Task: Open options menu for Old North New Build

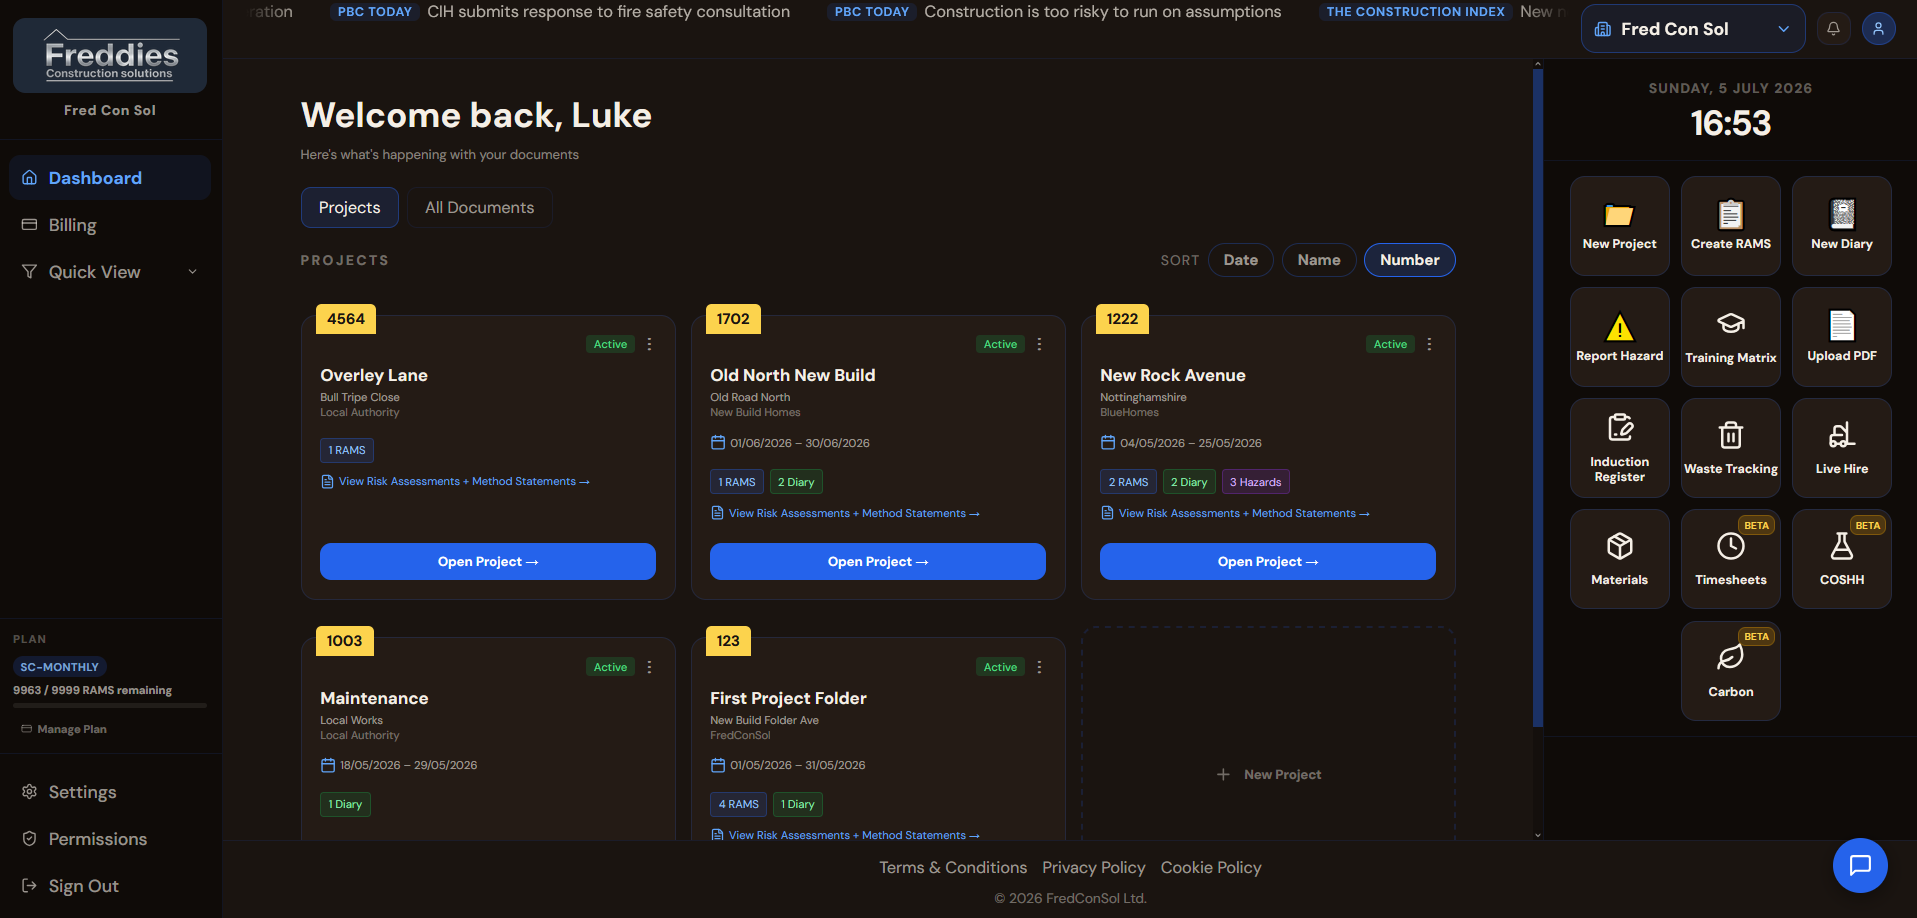Action: tap(1040, 344)
